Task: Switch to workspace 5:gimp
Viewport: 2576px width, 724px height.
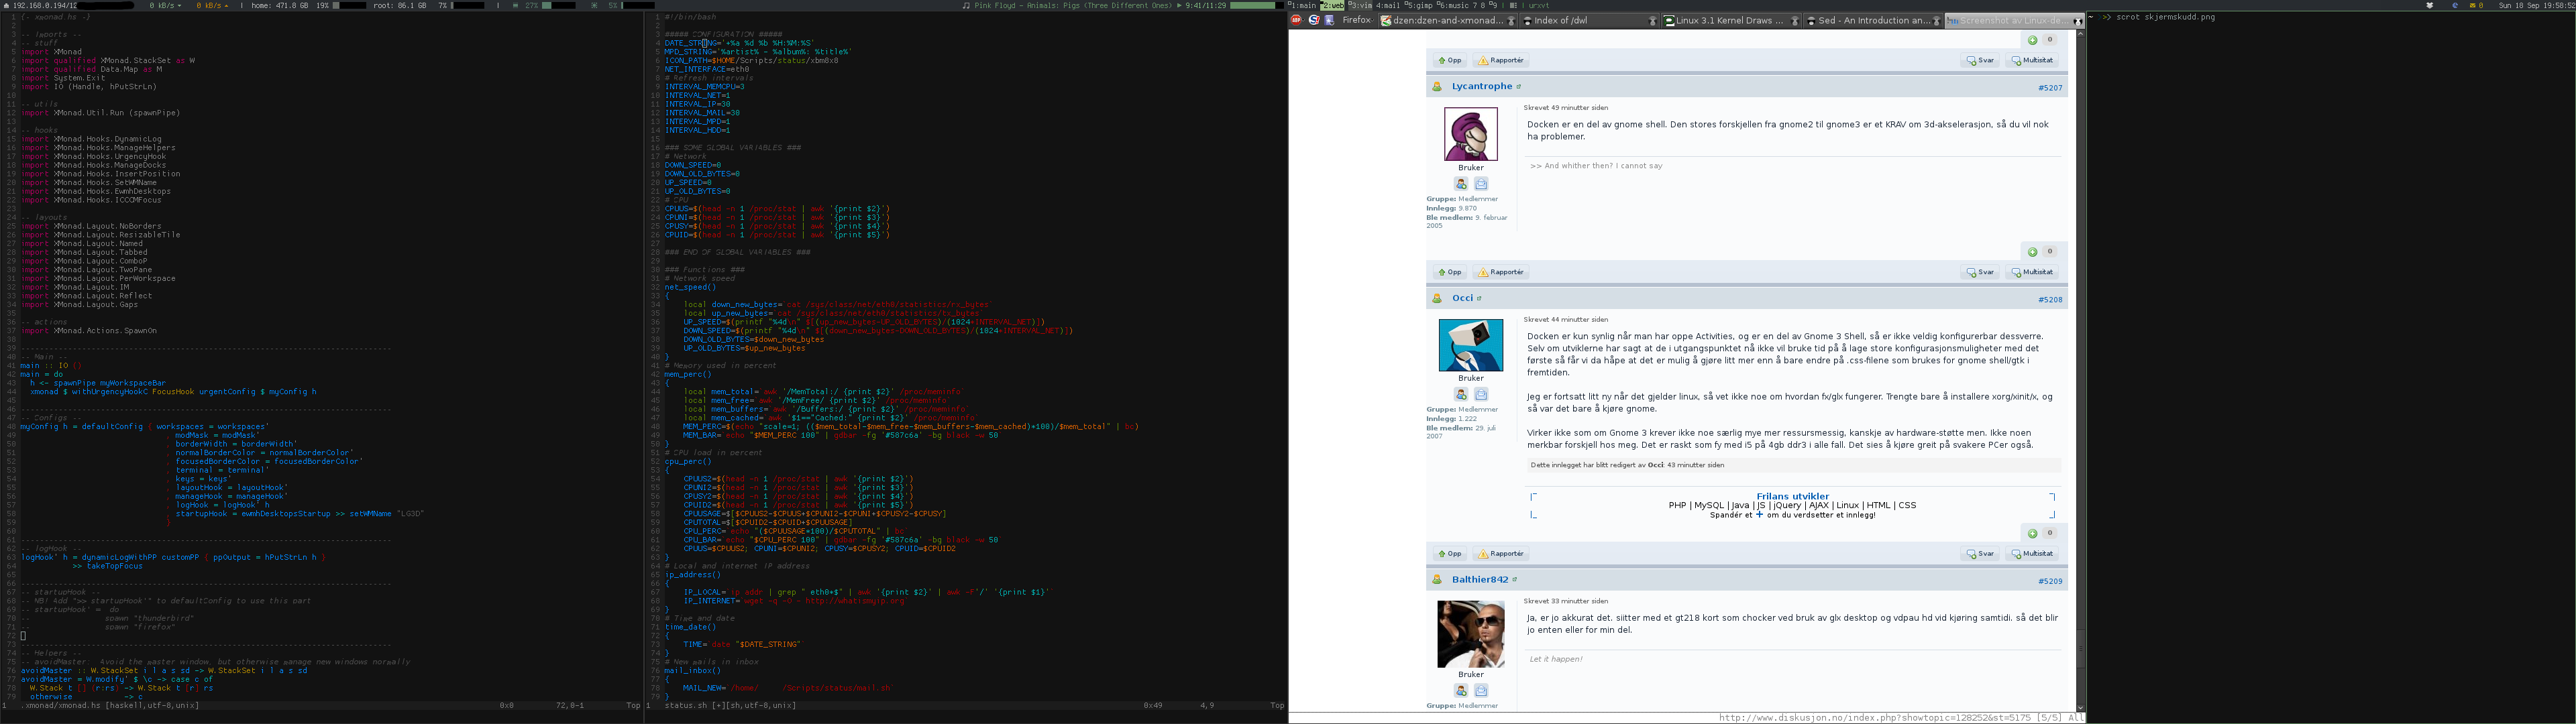Action: pos(1419,5)
